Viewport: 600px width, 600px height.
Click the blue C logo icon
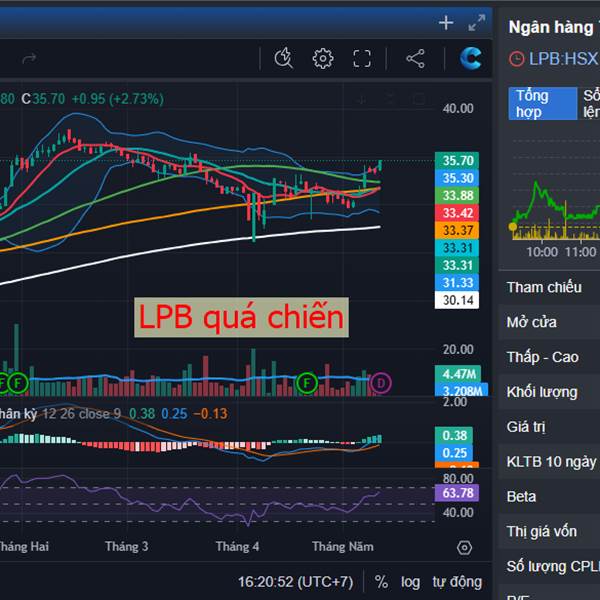coord(470,58)
